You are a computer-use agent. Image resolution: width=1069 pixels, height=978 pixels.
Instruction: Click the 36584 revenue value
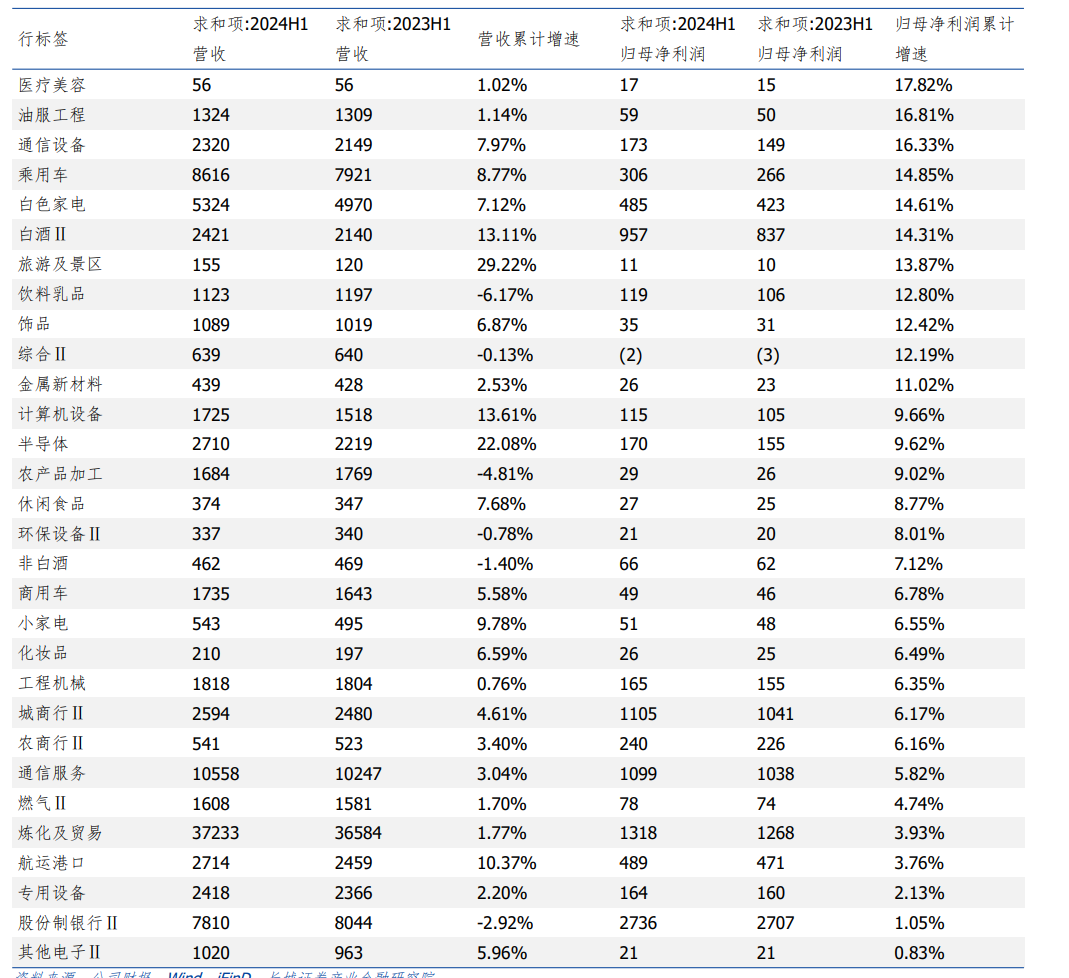(x=358, y=833)
